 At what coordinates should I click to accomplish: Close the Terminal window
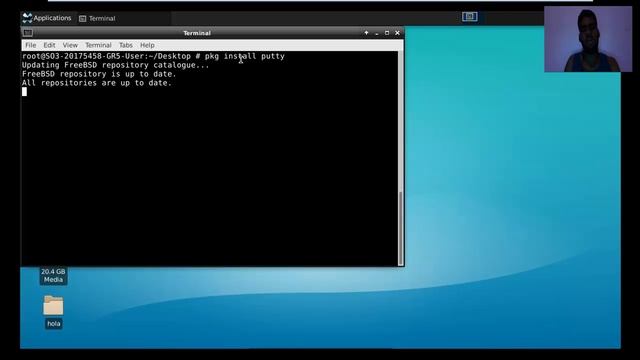point(397,33)
